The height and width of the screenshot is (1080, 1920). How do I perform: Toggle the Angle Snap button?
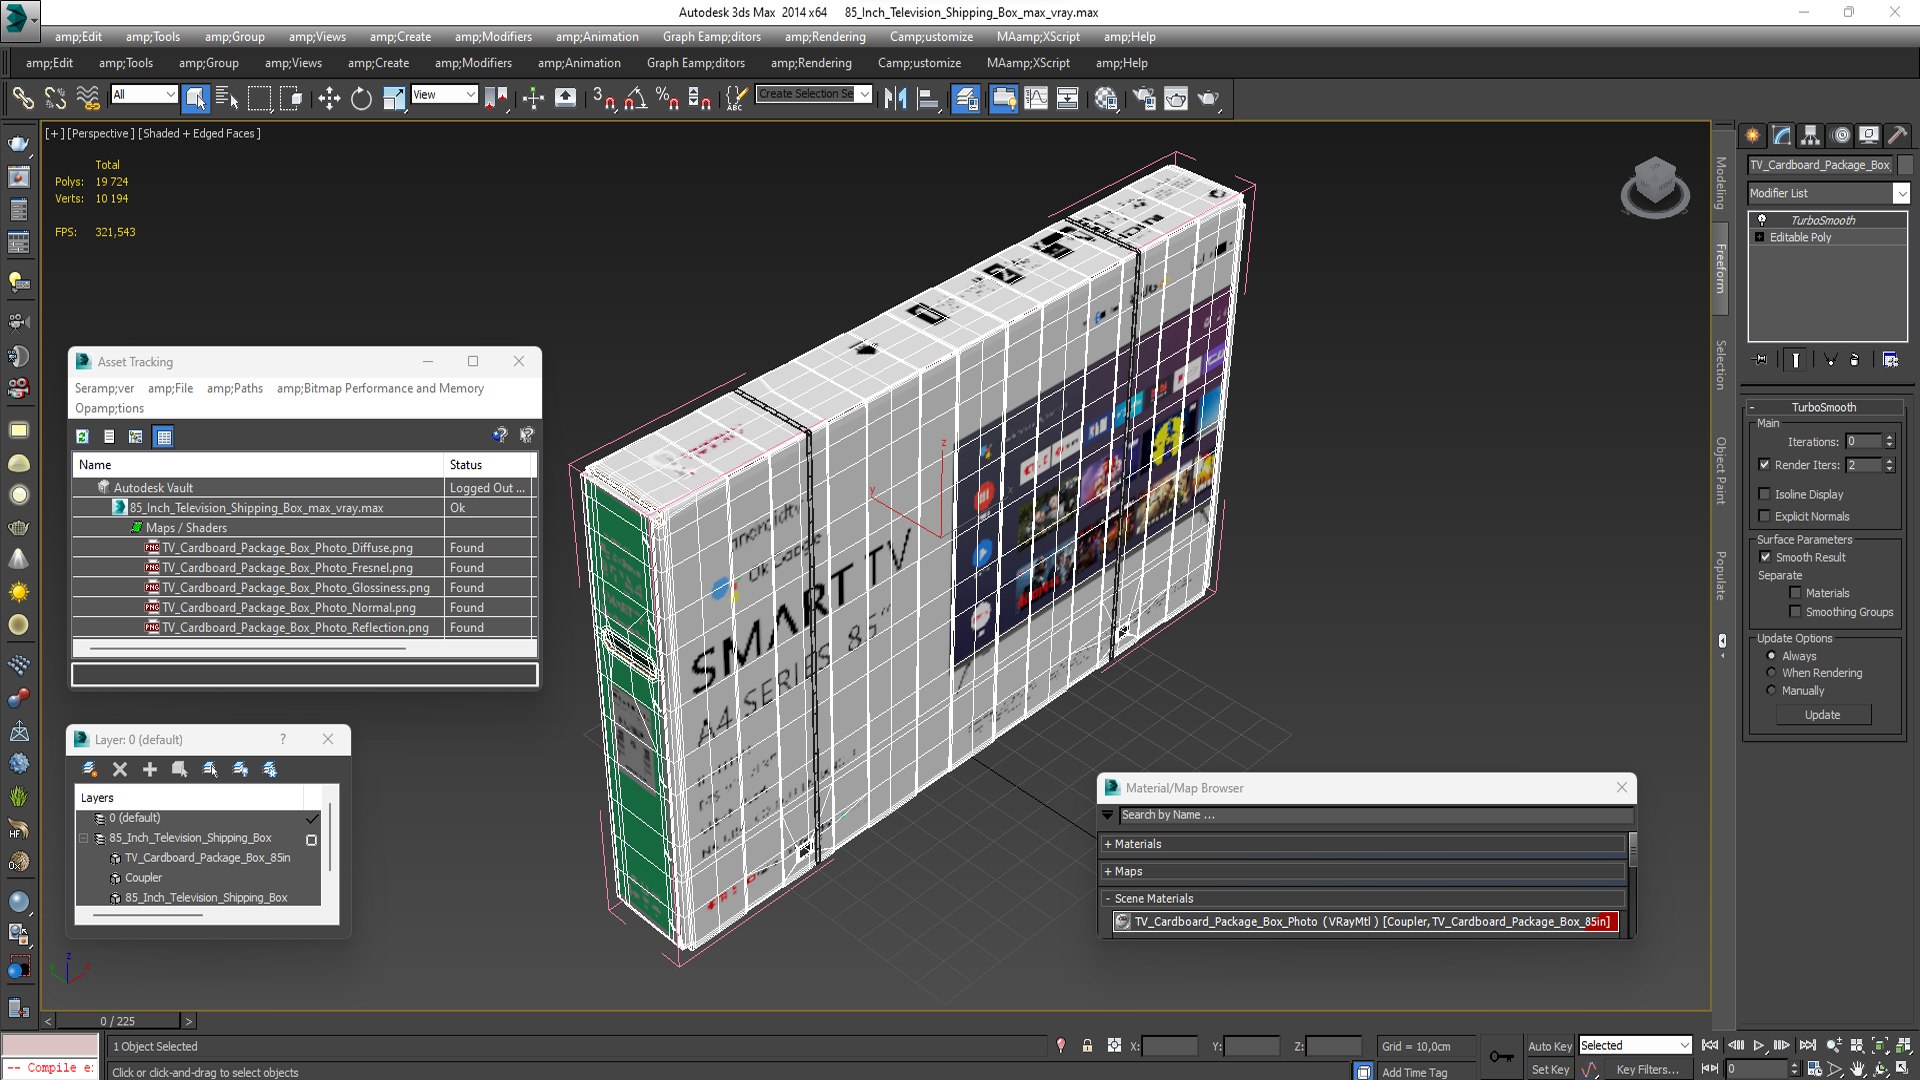635,97
